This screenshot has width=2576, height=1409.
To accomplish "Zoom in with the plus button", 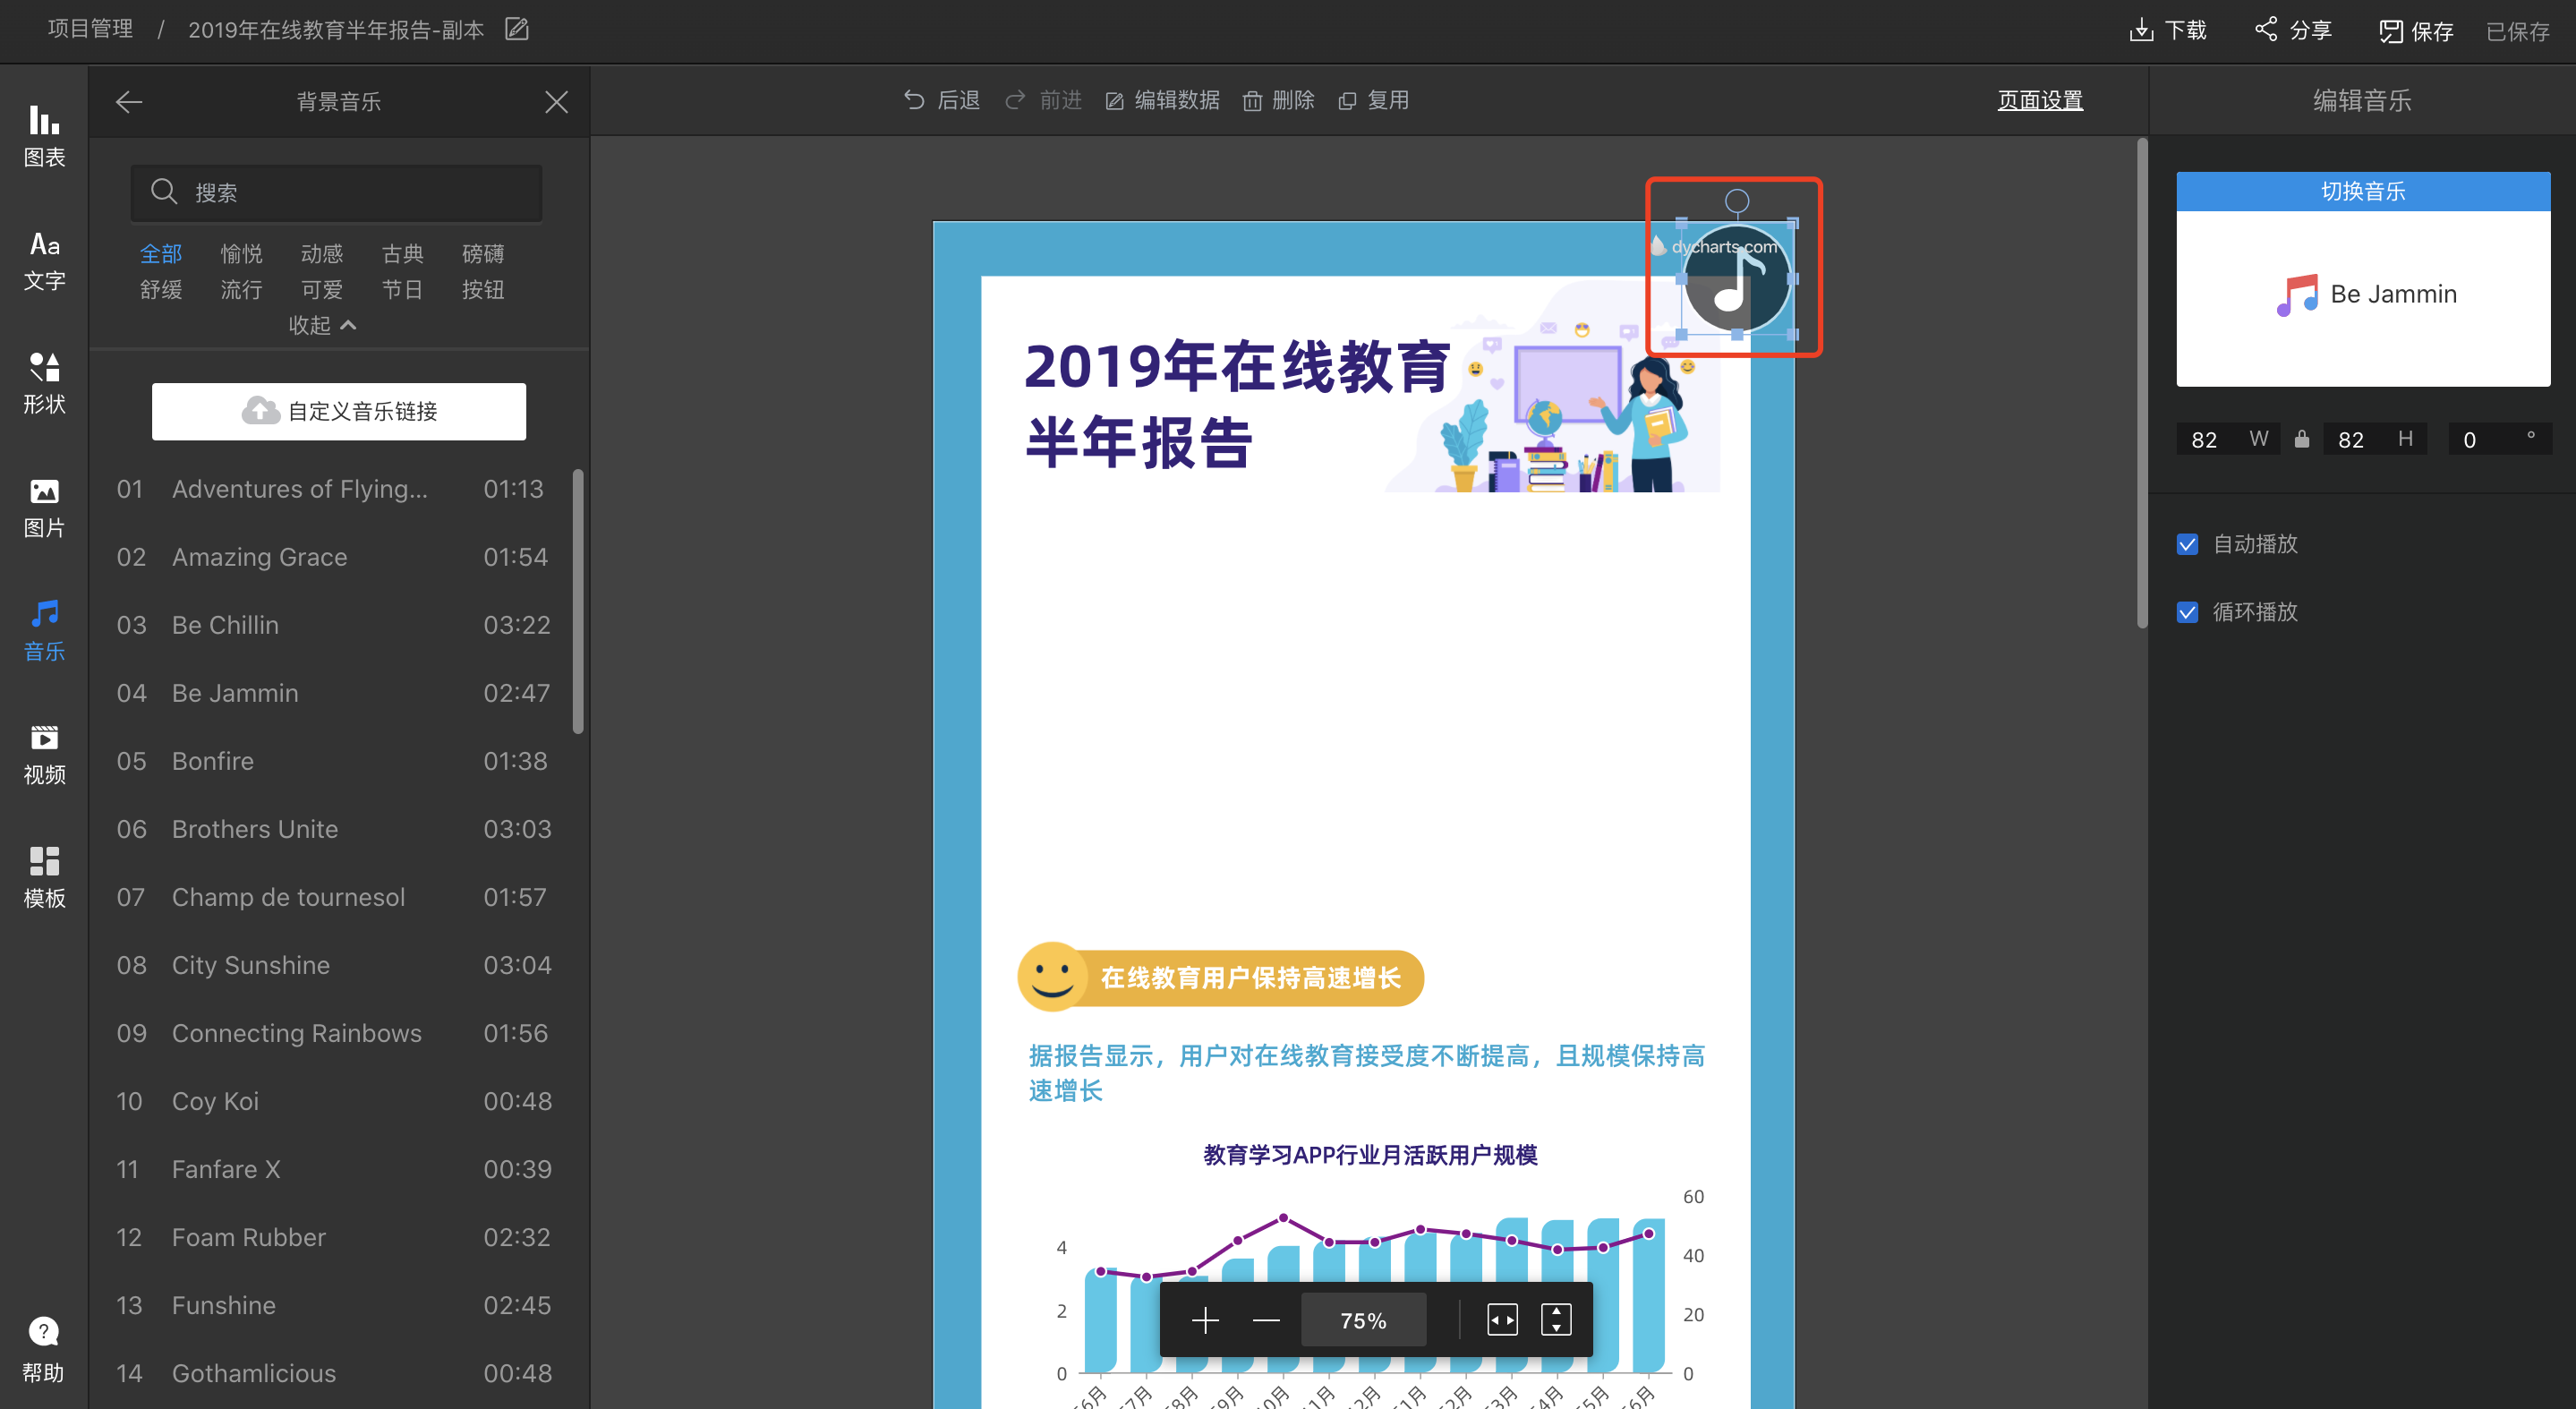I will [1205, 1321].
